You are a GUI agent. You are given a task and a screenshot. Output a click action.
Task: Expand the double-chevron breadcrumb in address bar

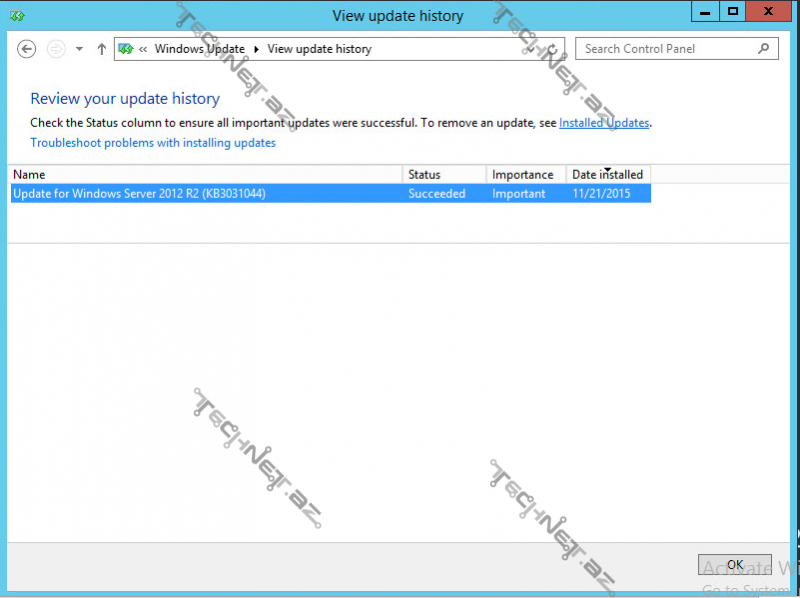[x=144, y=49]
